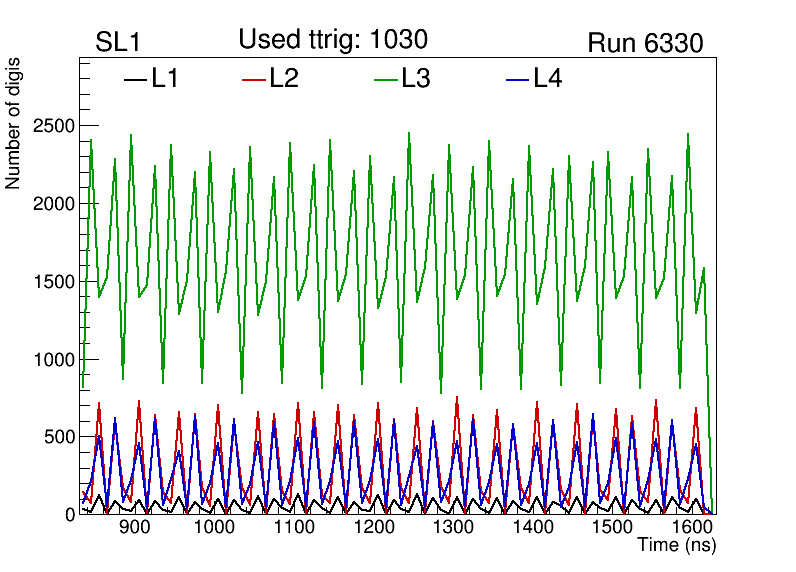Click the 1500 tick label on y-axis
The width and height of the screenshot is (796, 572).
point(52,282)
